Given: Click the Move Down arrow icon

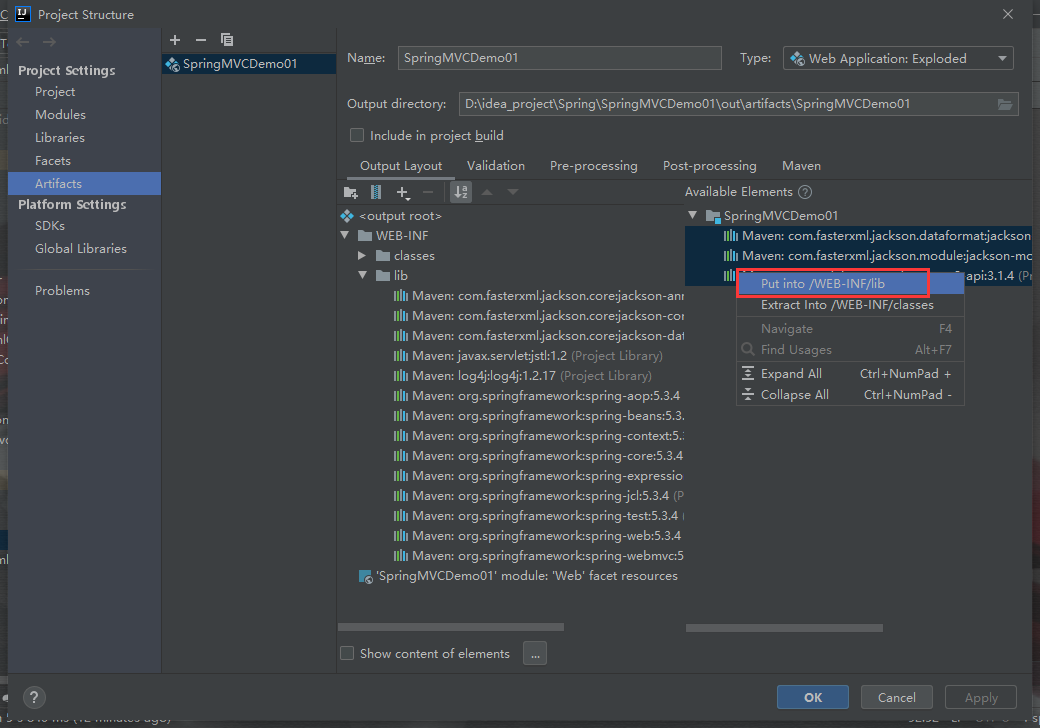Looking at the screenshot, I should 513,192.
